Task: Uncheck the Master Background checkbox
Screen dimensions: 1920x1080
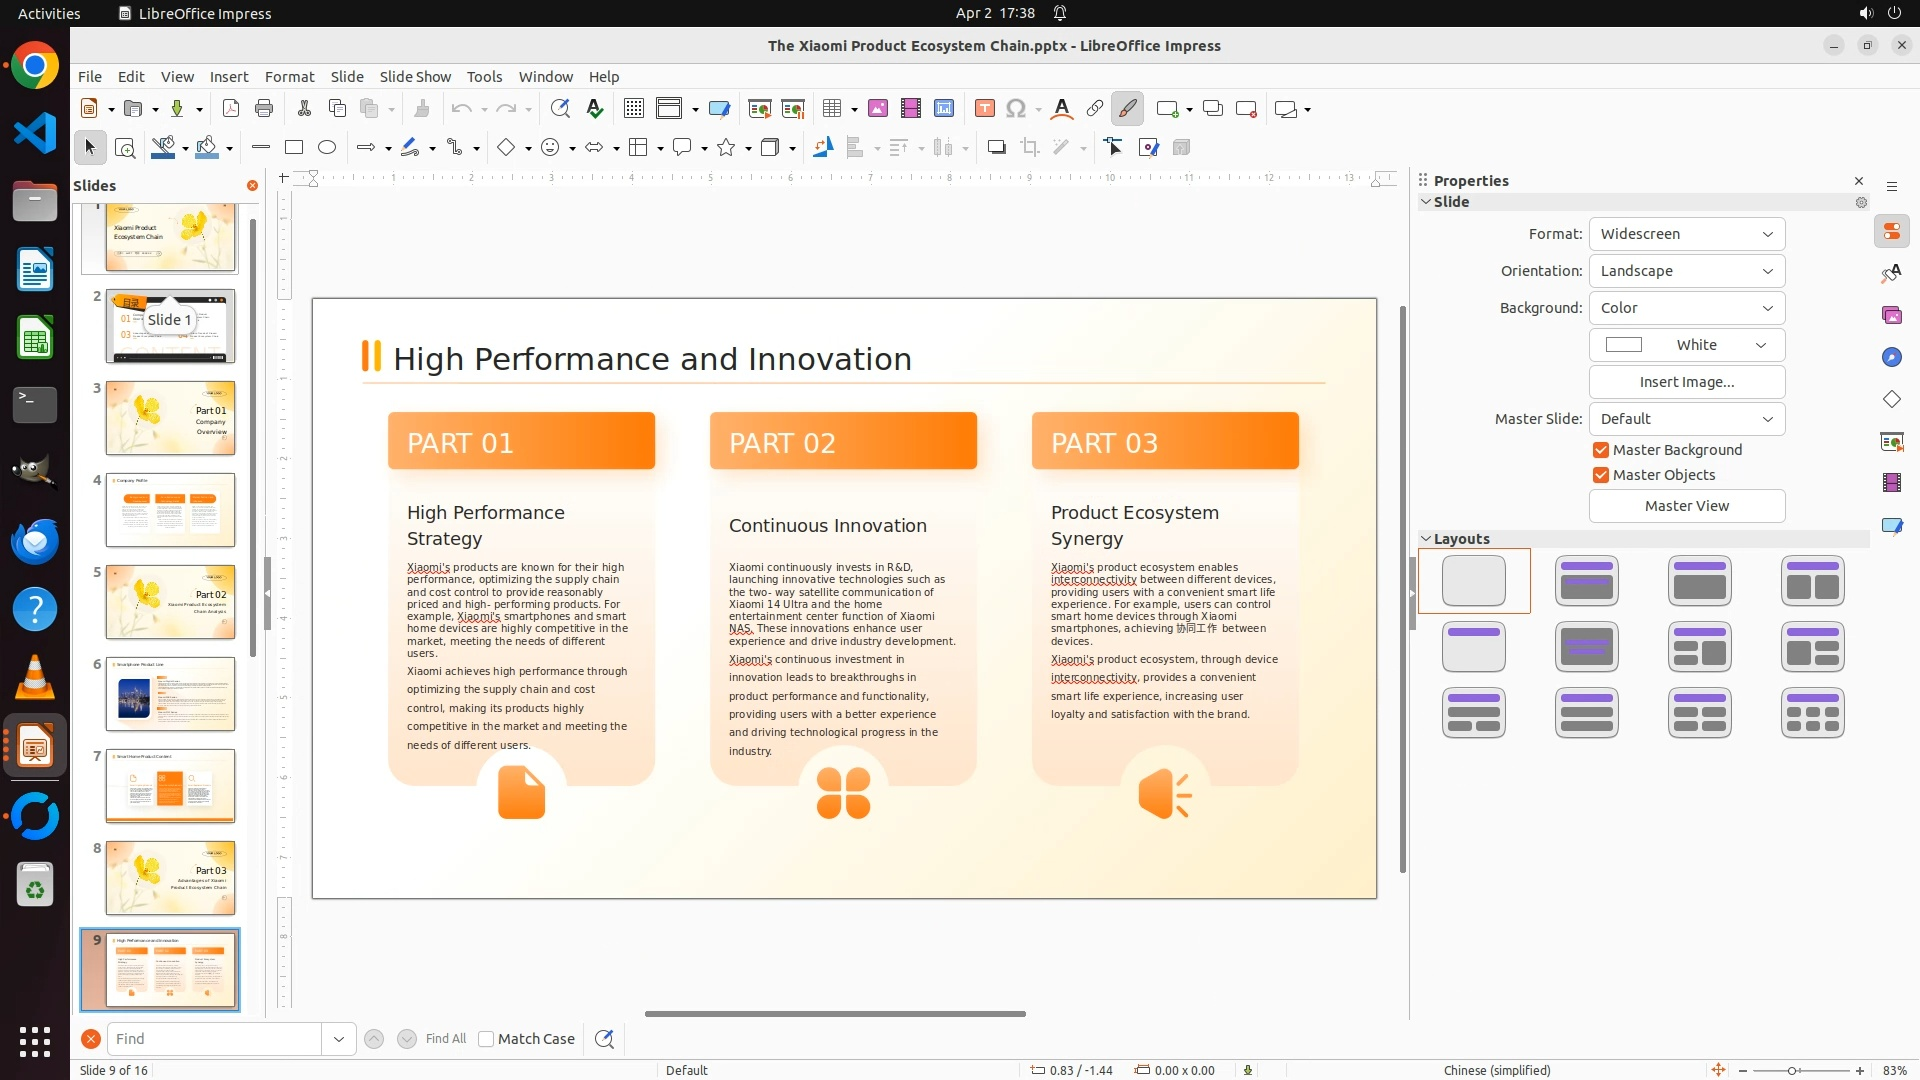Action: (1601, 450)
